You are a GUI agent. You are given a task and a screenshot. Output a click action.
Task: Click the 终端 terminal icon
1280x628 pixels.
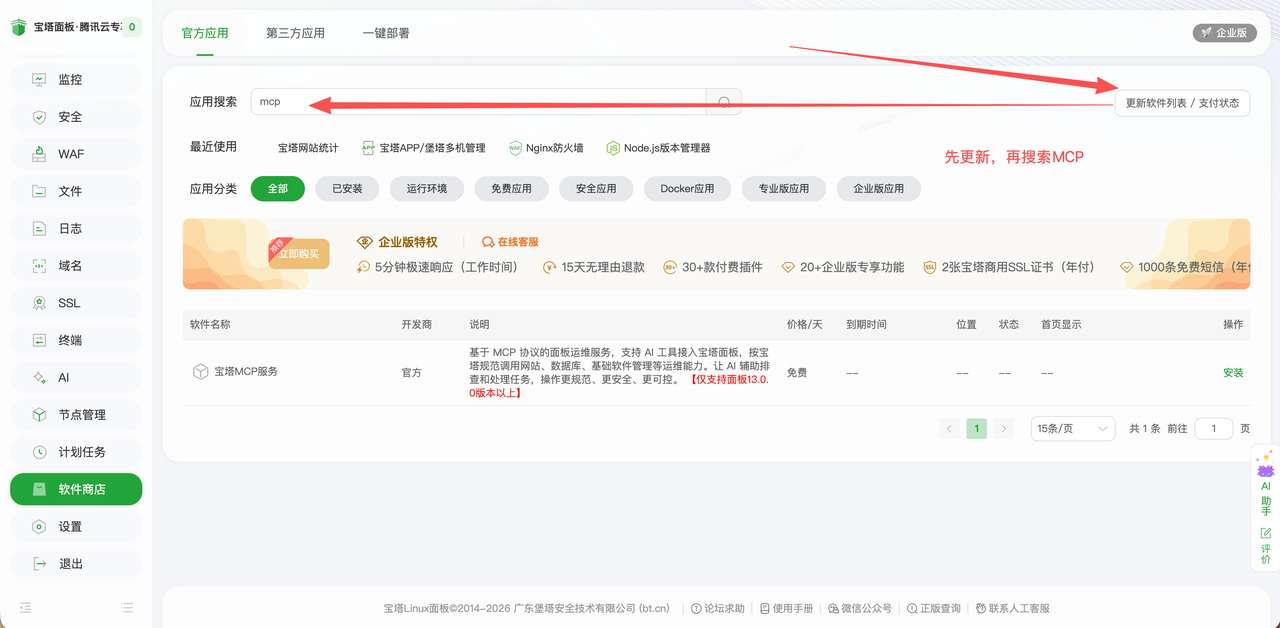pyautogui.click(x=39, y=340)
